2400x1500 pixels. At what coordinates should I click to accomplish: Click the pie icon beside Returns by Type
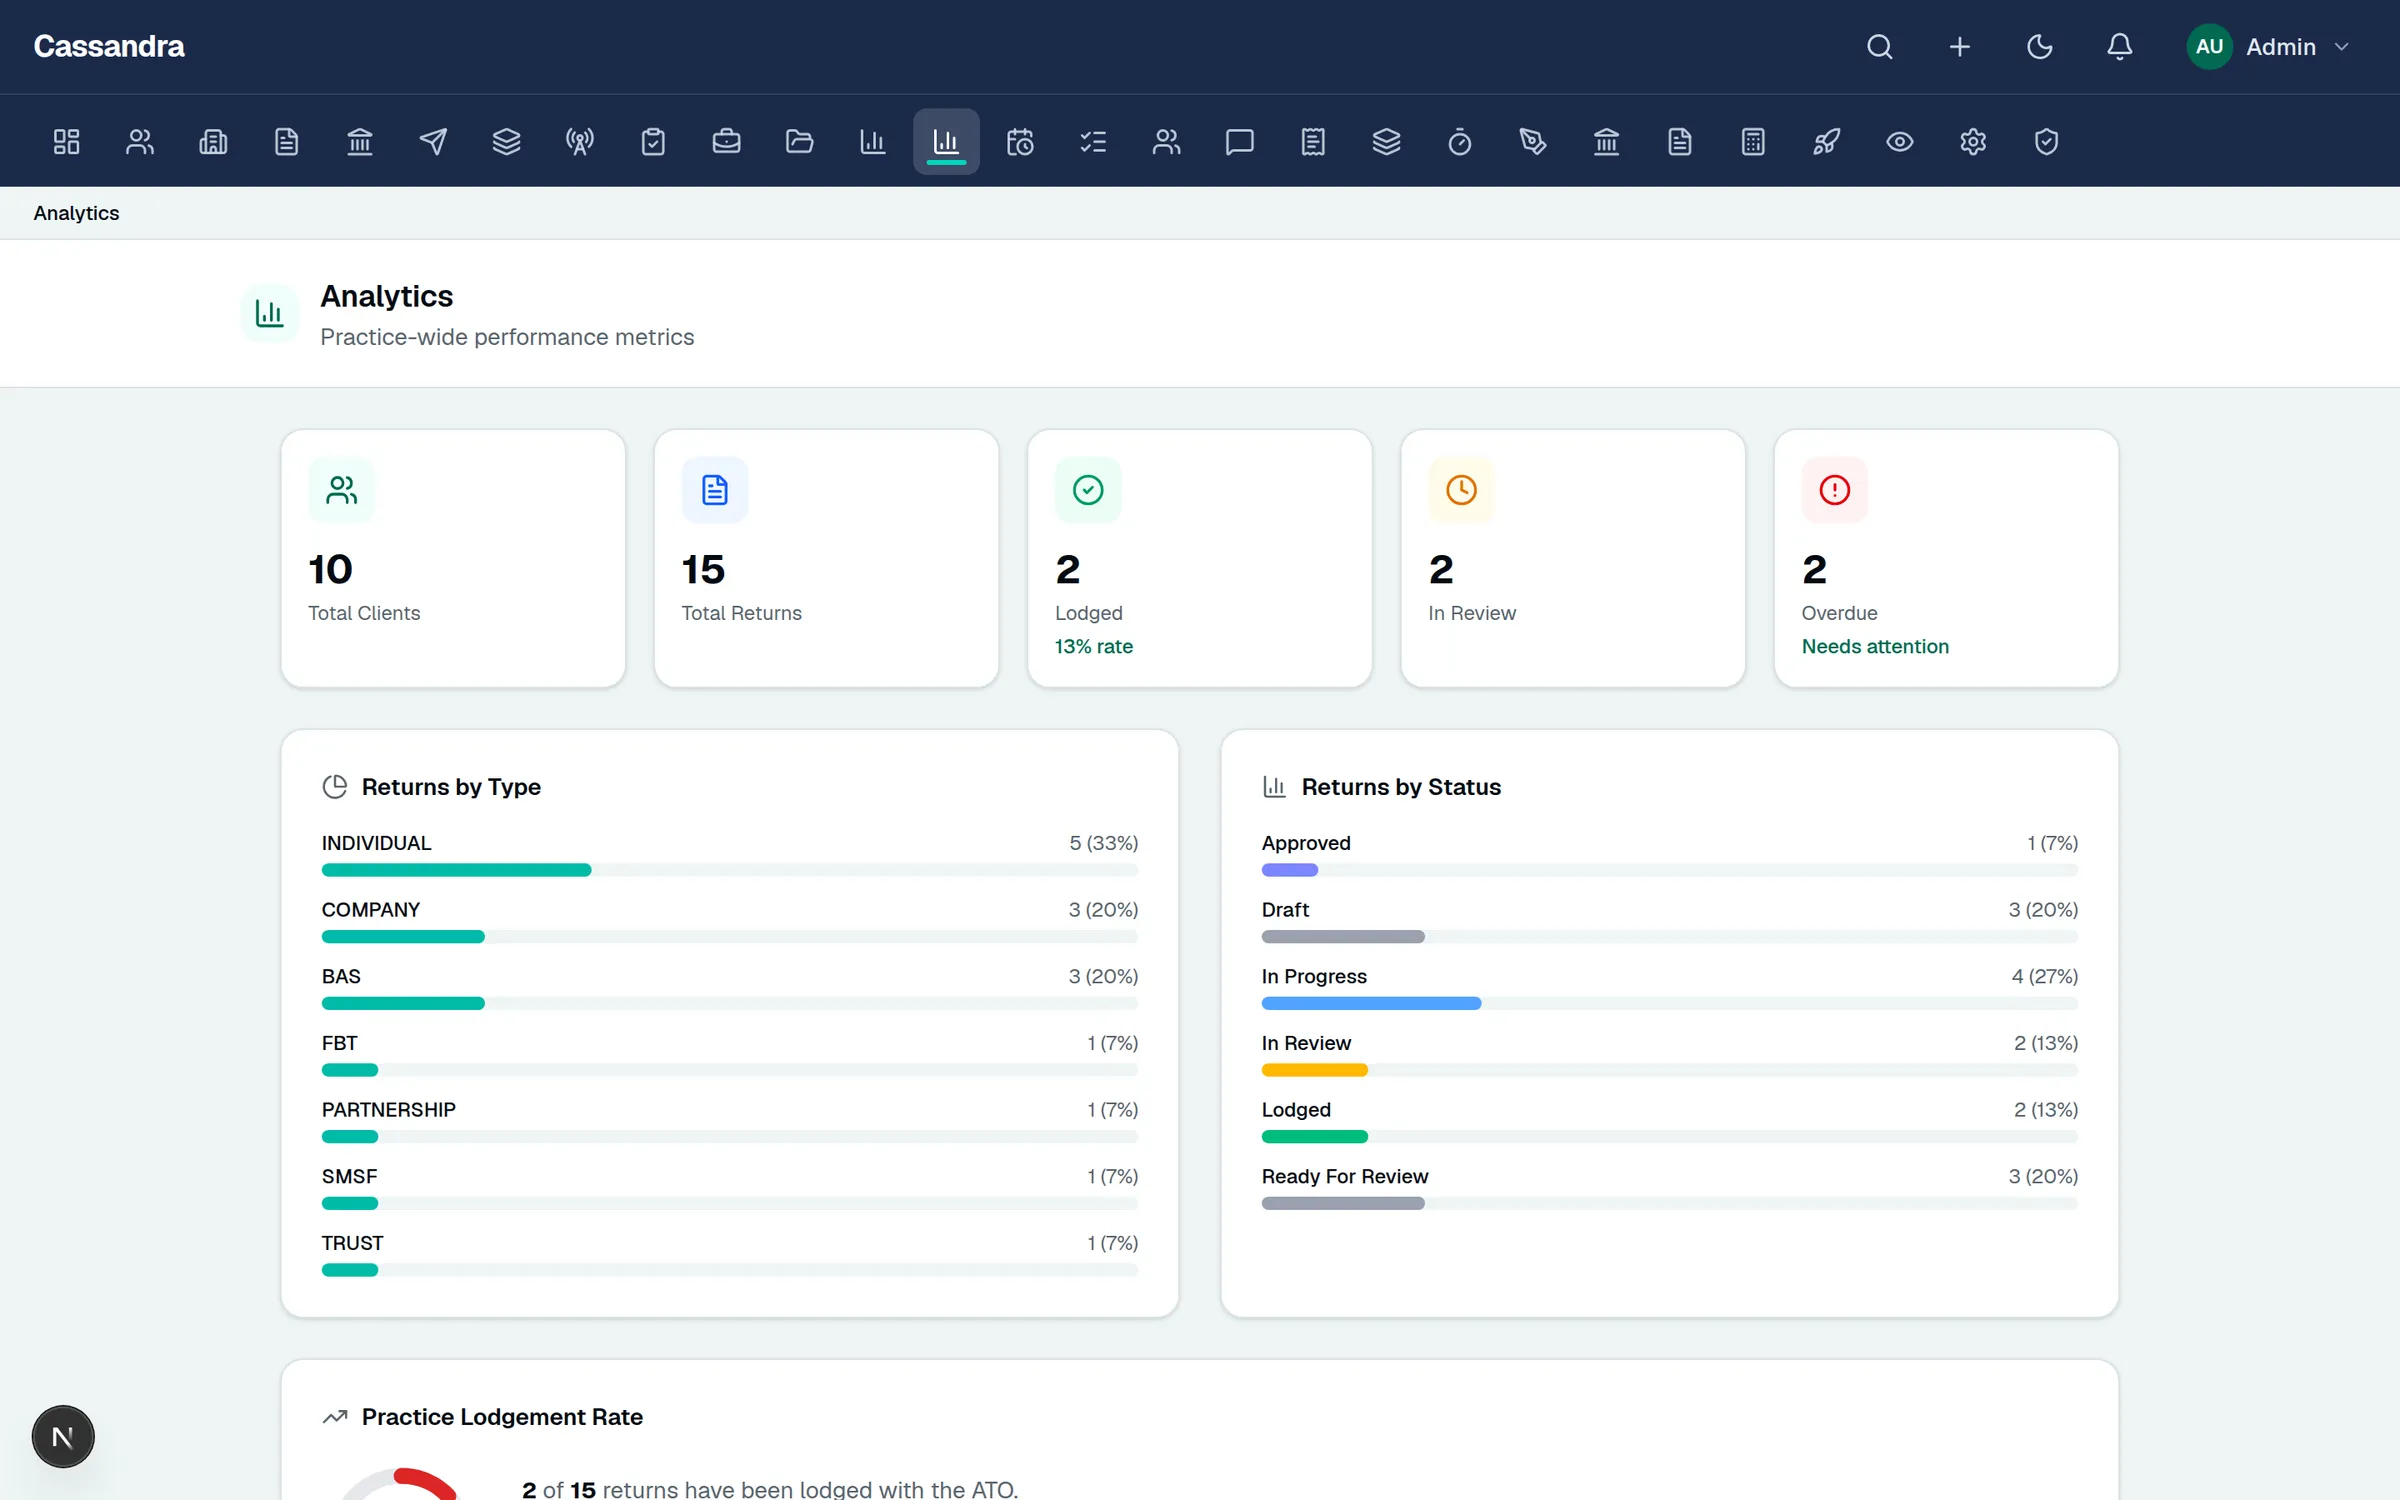click(335, 787)
